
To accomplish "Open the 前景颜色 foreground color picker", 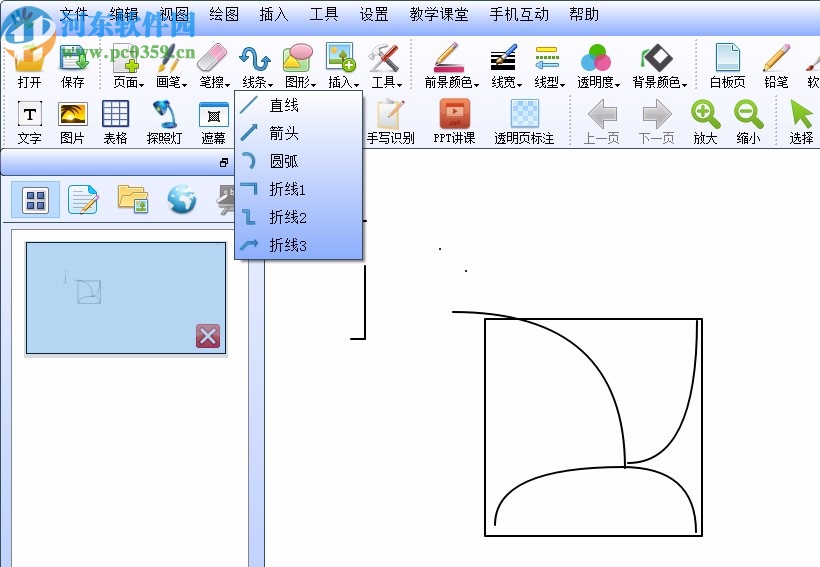I will point(451,66).
